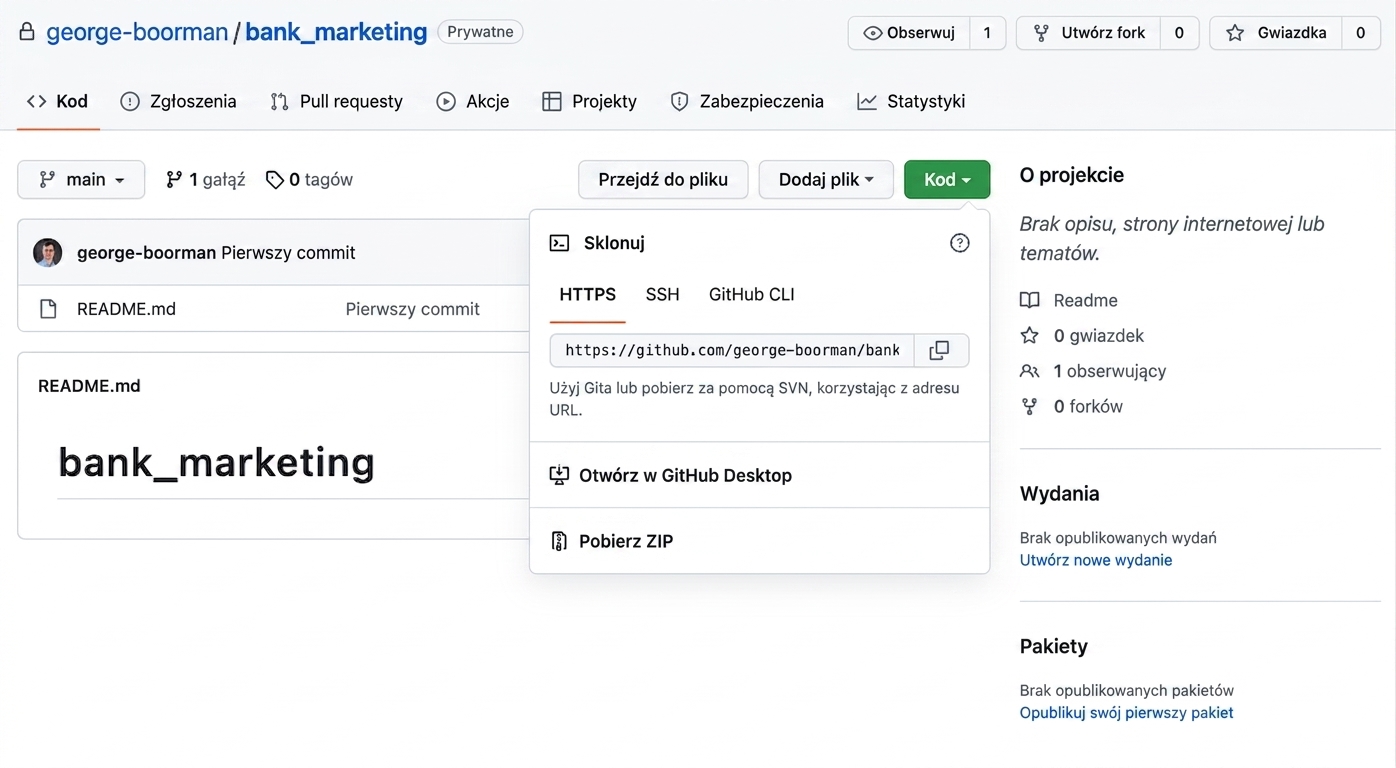Click the fork icon beside 0 forków
Screen dimensions: 1396x768
(x=1030, y=407)
